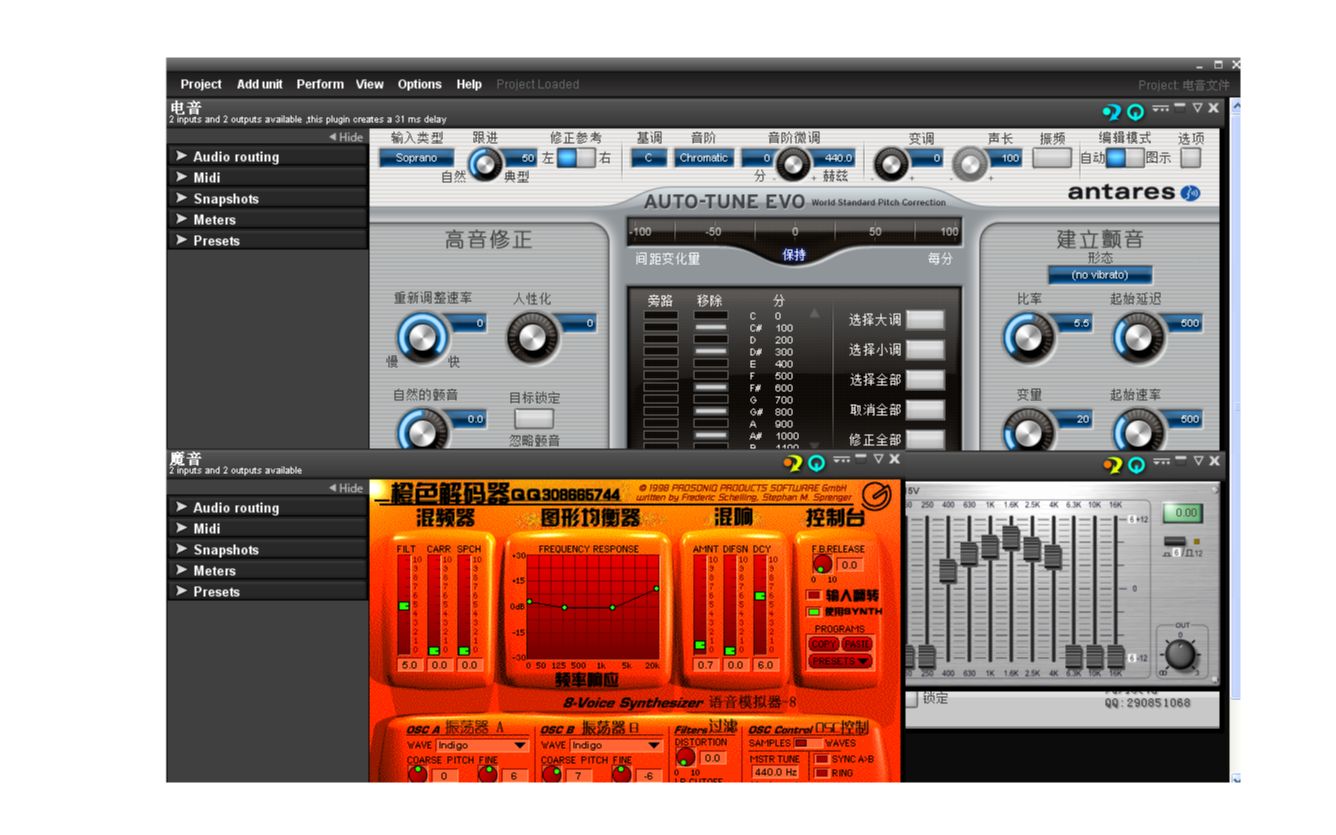Click the 振频 button
The image size is (1336, 835).
1052,157
